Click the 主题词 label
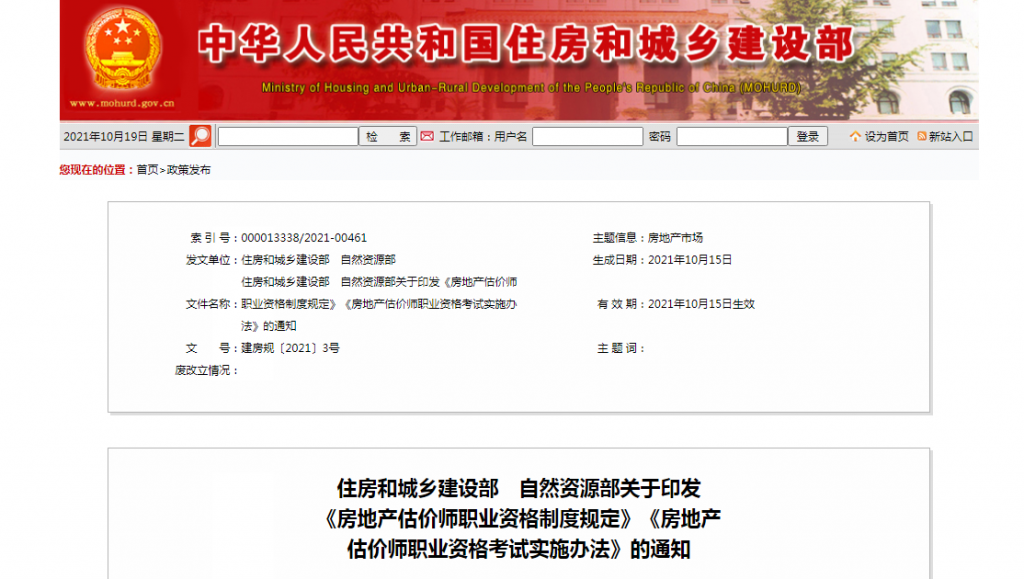This screenshot has height=579, width=1024. click(x=620, y=348)
